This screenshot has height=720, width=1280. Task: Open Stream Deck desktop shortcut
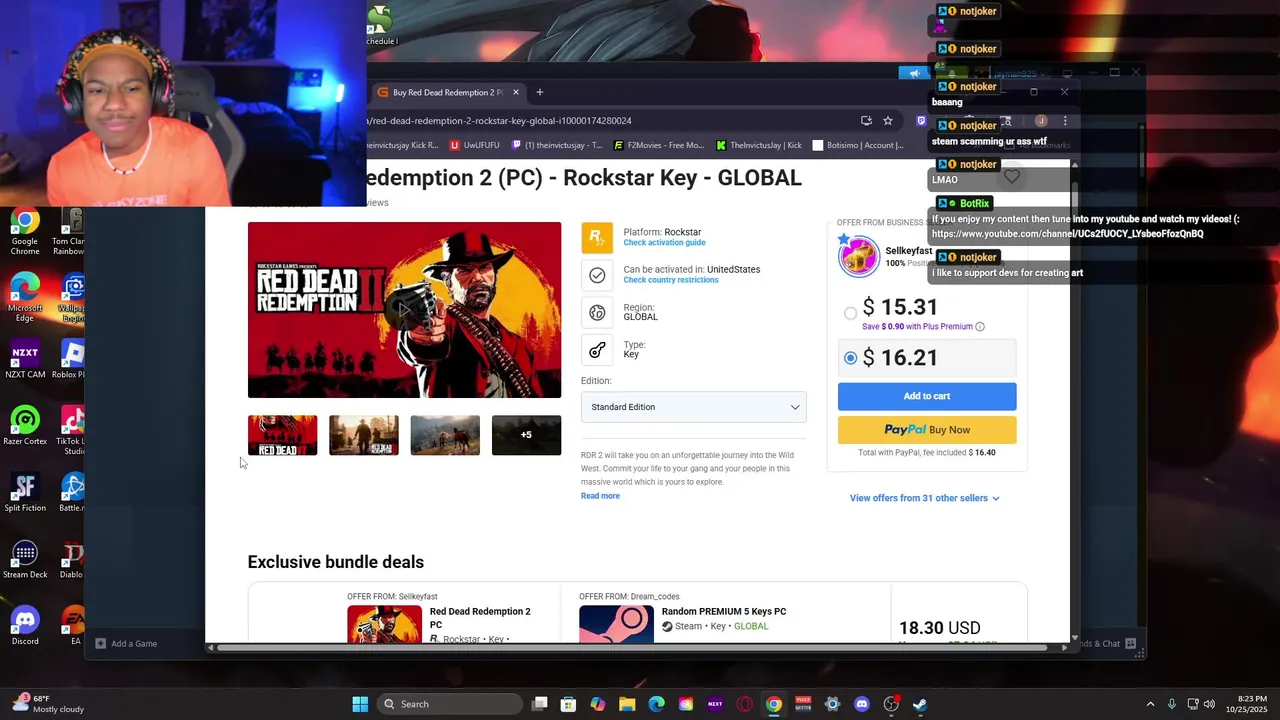(25, 561)
